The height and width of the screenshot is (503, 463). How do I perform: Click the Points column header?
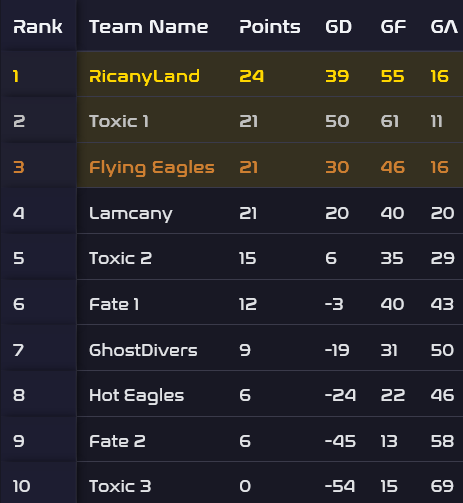(x=270, y=27)
